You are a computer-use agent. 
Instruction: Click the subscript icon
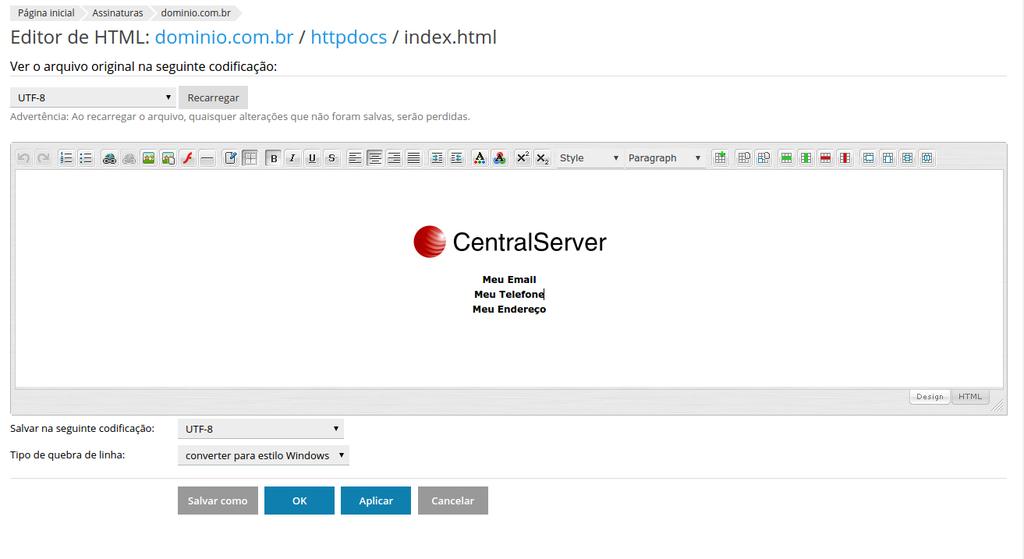coord(542,158)
